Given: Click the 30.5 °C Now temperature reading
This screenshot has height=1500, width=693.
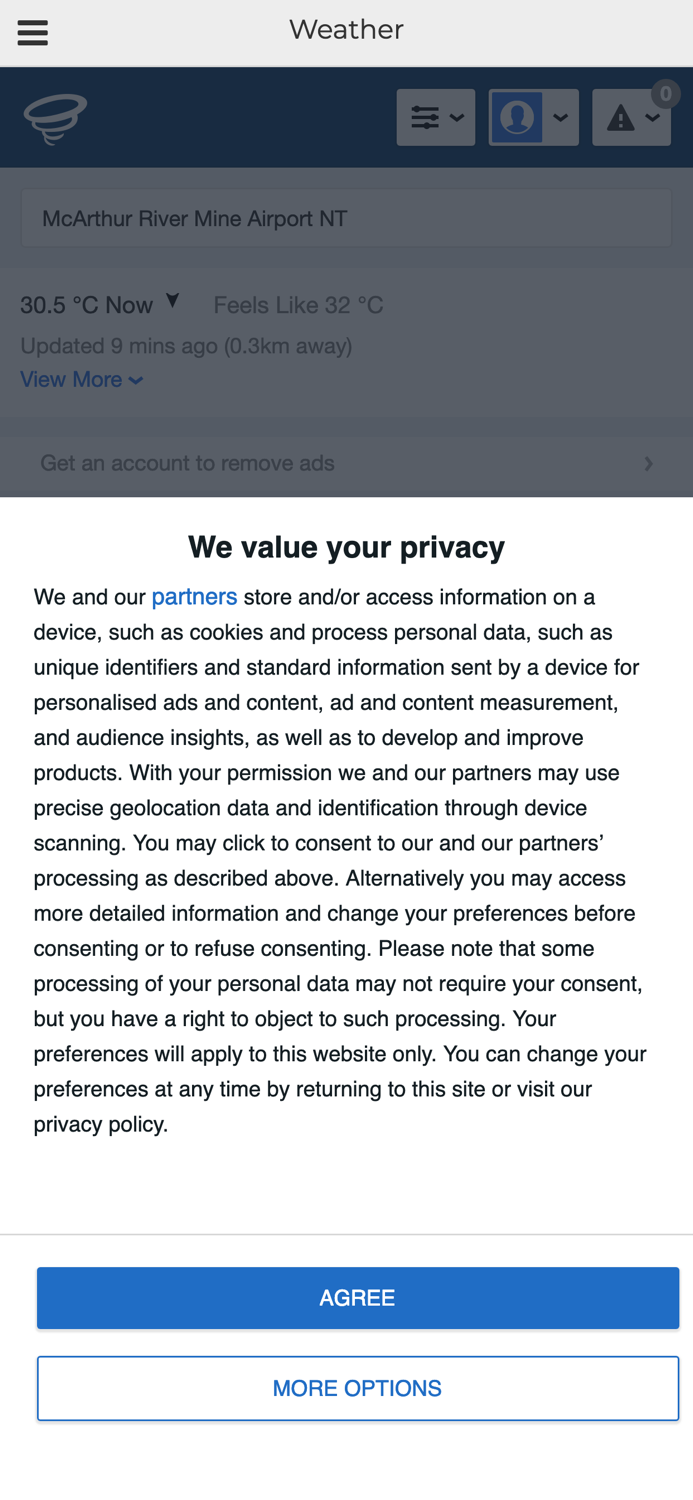Looking at the screenshot, I should [x=87, y=305].
